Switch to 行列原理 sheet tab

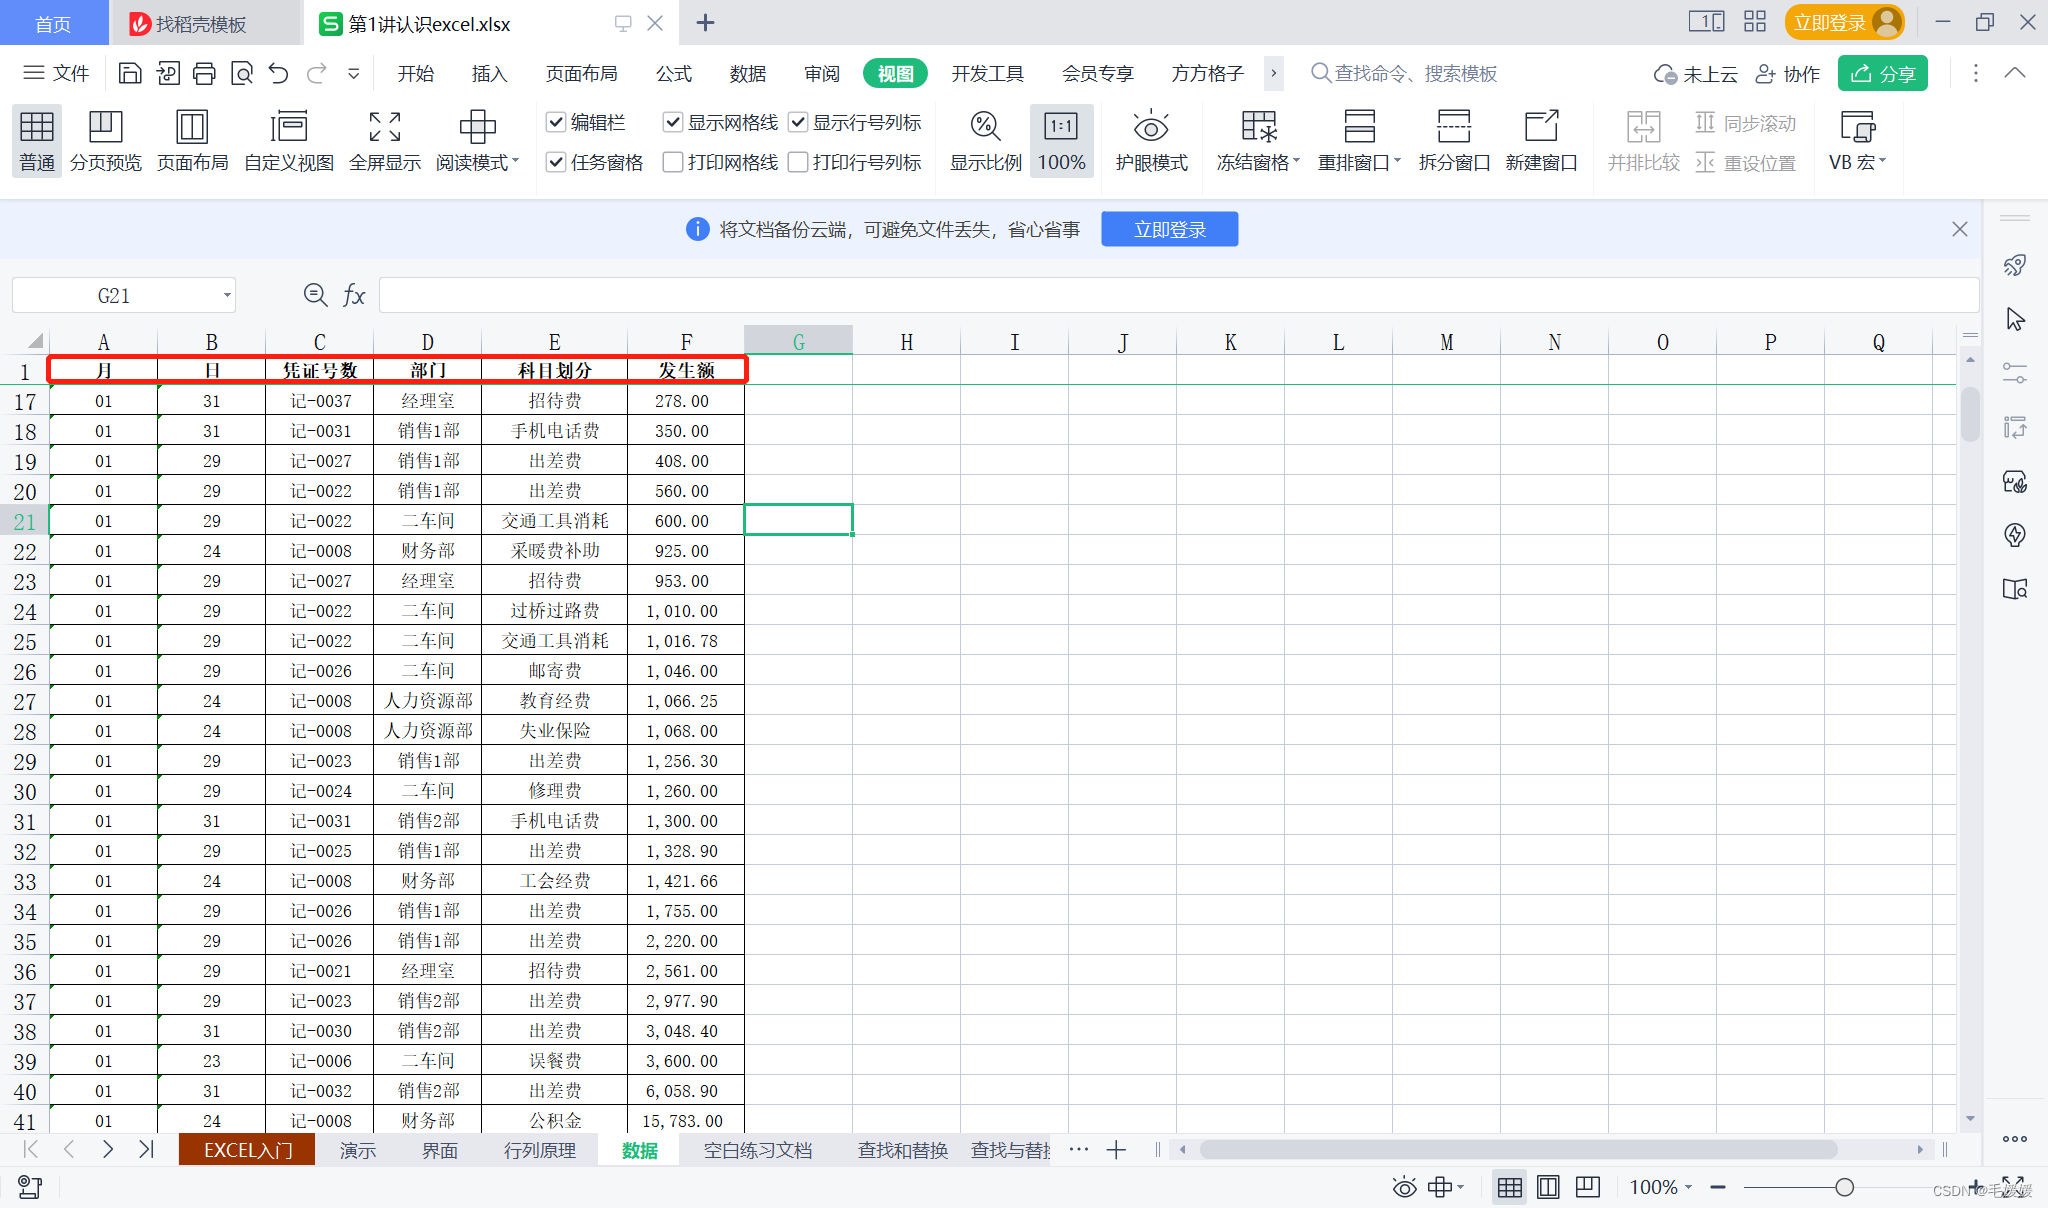click(x=540, y=1150)
